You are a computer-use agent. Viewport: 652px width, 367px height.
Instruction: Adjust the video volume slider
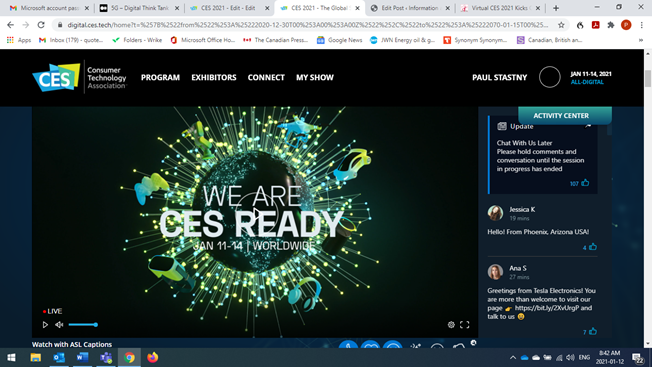[x=83, y=325]
